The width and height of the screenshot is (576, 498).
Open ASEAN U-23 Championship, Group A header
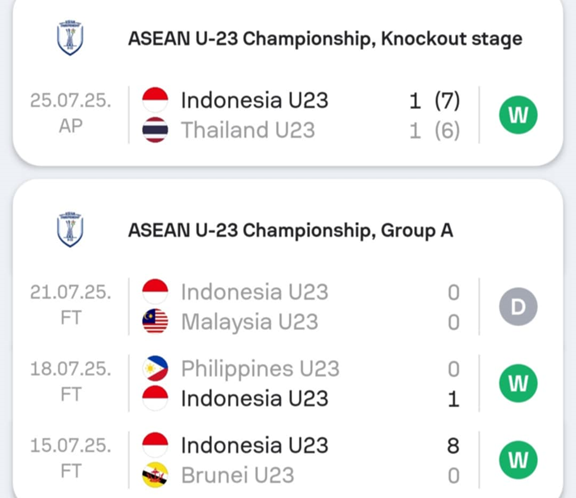291,230
